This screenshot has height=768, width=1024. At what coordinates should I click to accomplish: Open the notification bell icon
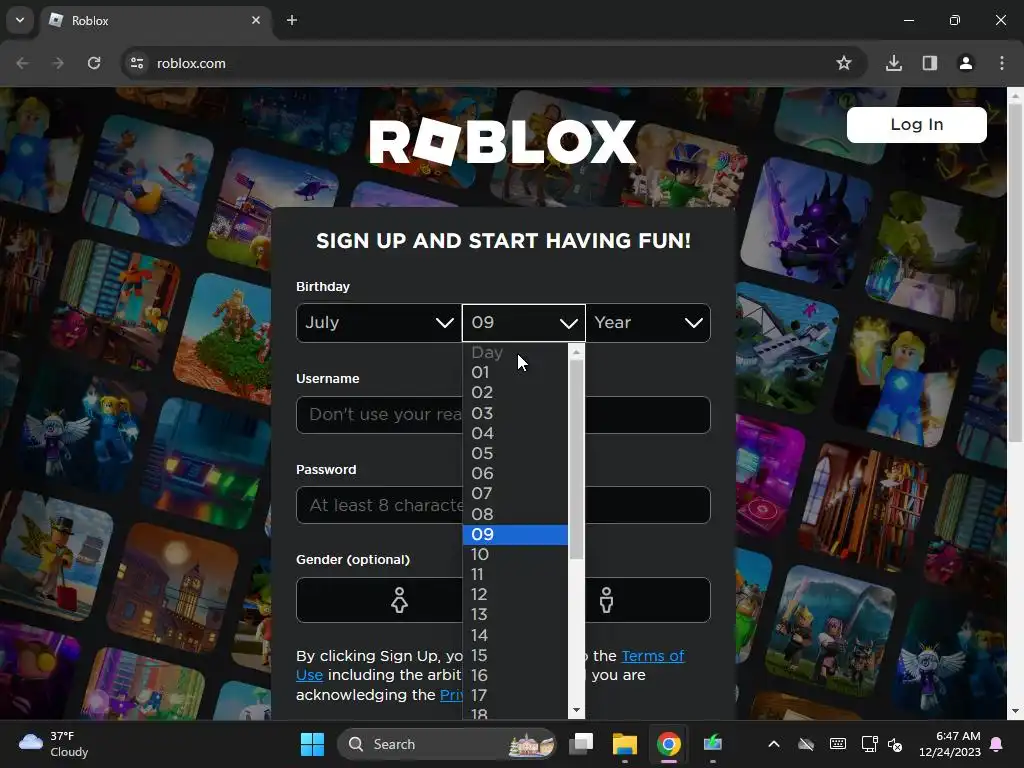pos(997,744)
